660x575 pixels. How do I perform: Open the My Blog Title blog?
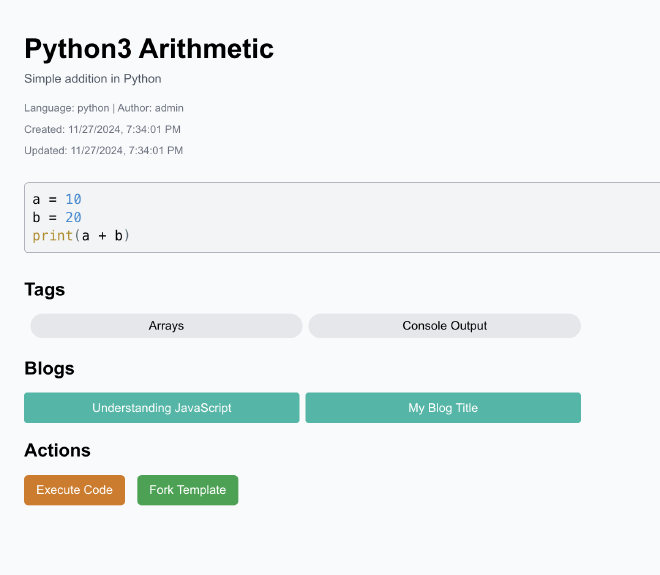[x=443, y=408]
